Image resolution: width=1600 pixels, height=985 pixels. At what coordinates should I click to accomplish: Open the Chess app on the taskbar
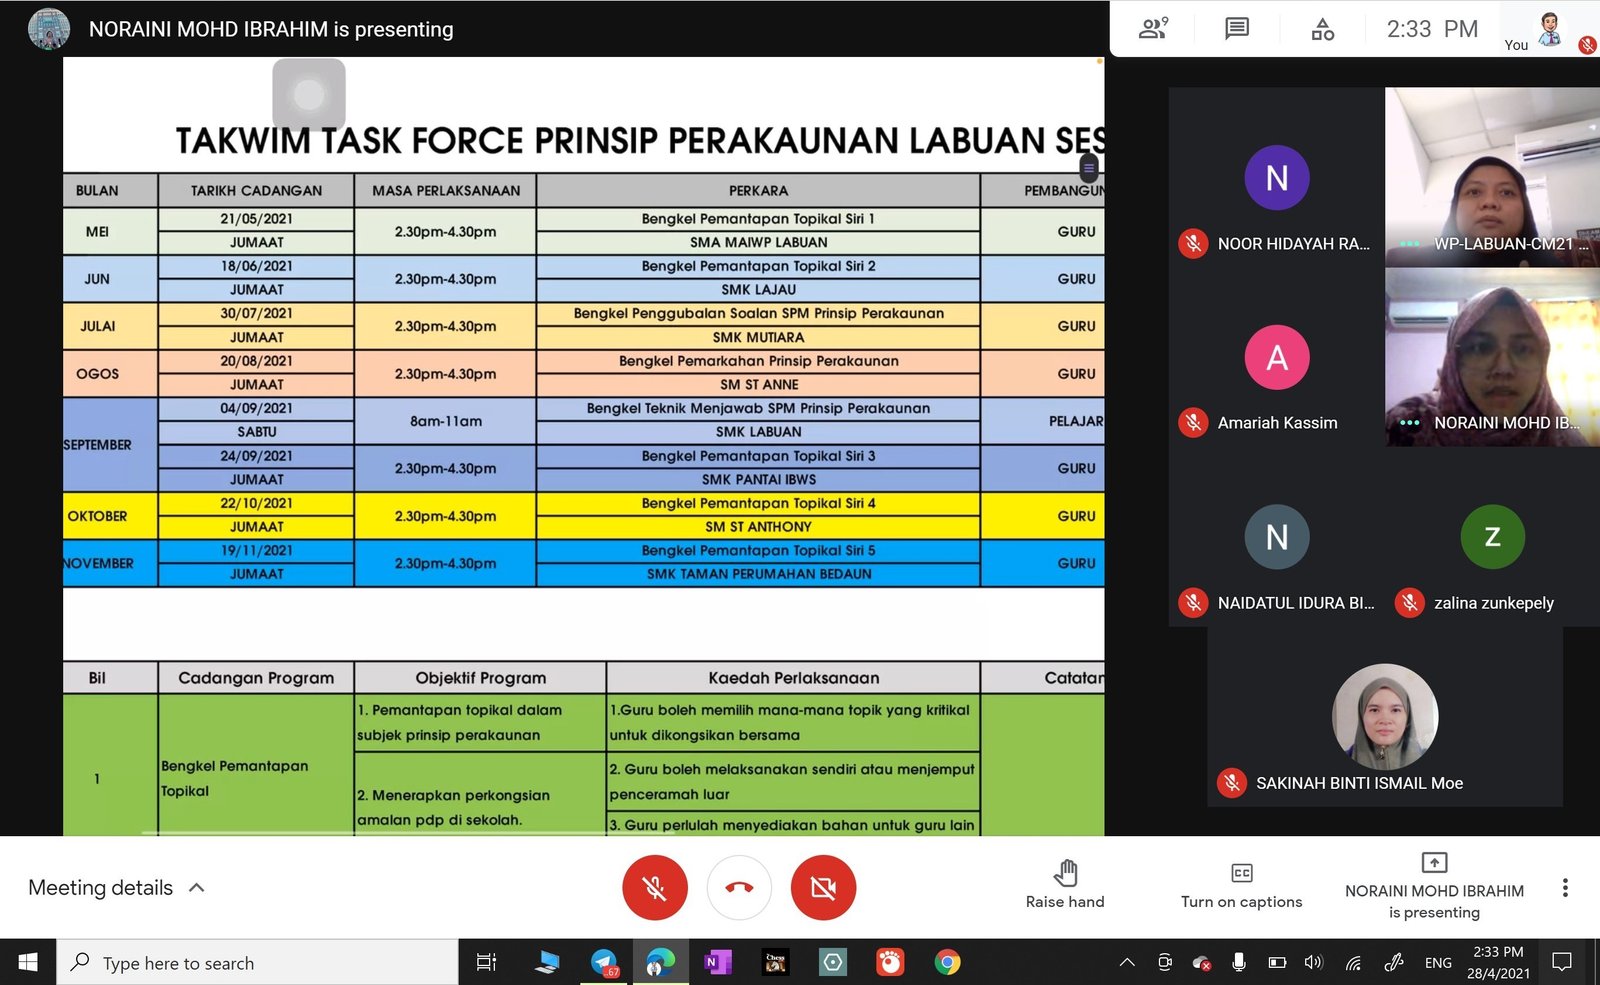[775, 962]
